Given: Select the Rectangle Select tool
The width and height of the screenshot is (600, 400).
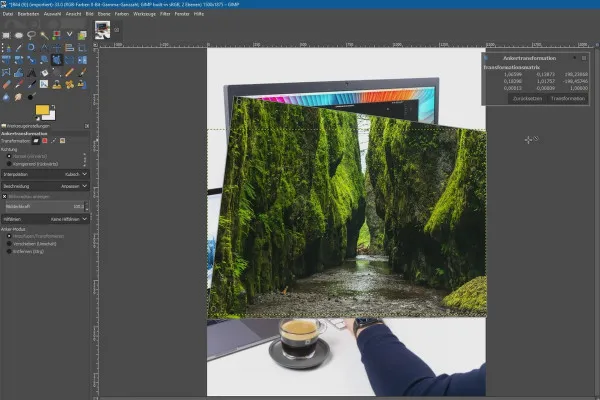Looking at the screenshot, I should coord(6,35).
